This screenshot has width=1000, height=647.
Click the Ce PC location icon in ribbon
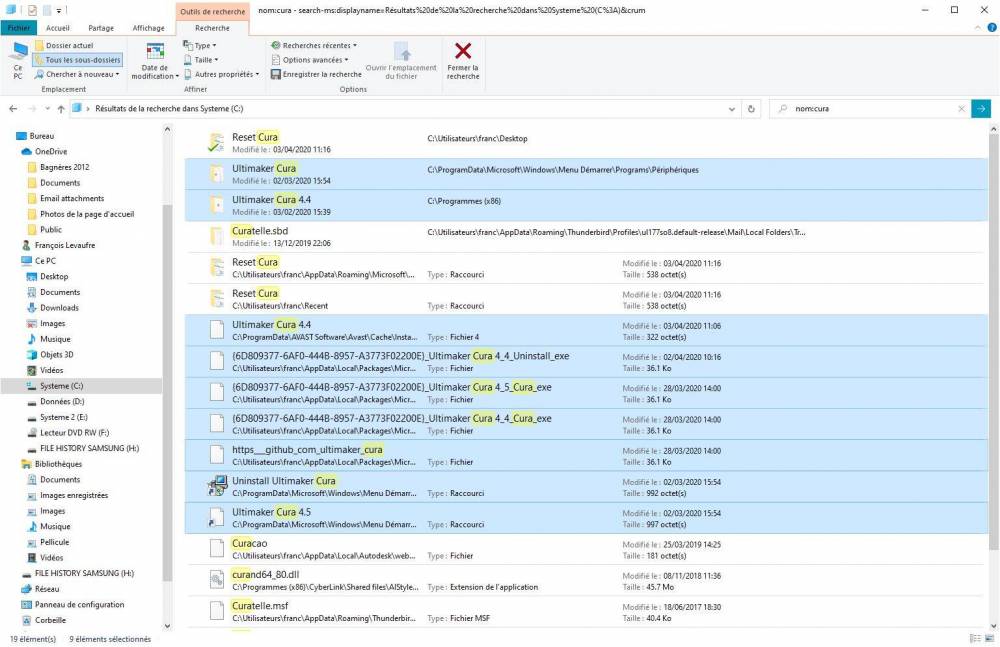[18, 61]
